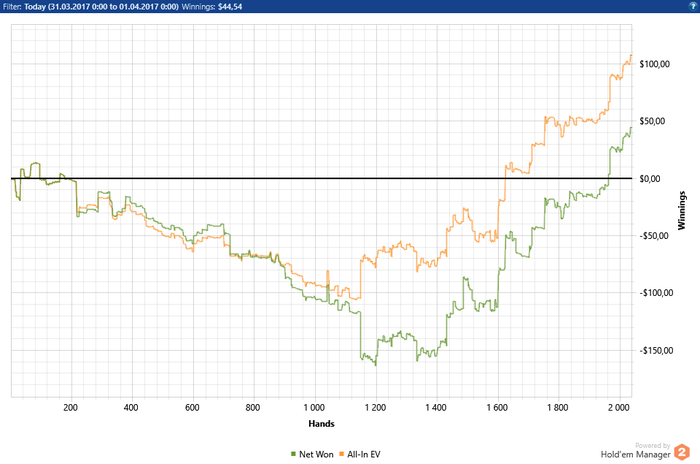Click the Hold'em Manager text

click(x=635, y=455)
